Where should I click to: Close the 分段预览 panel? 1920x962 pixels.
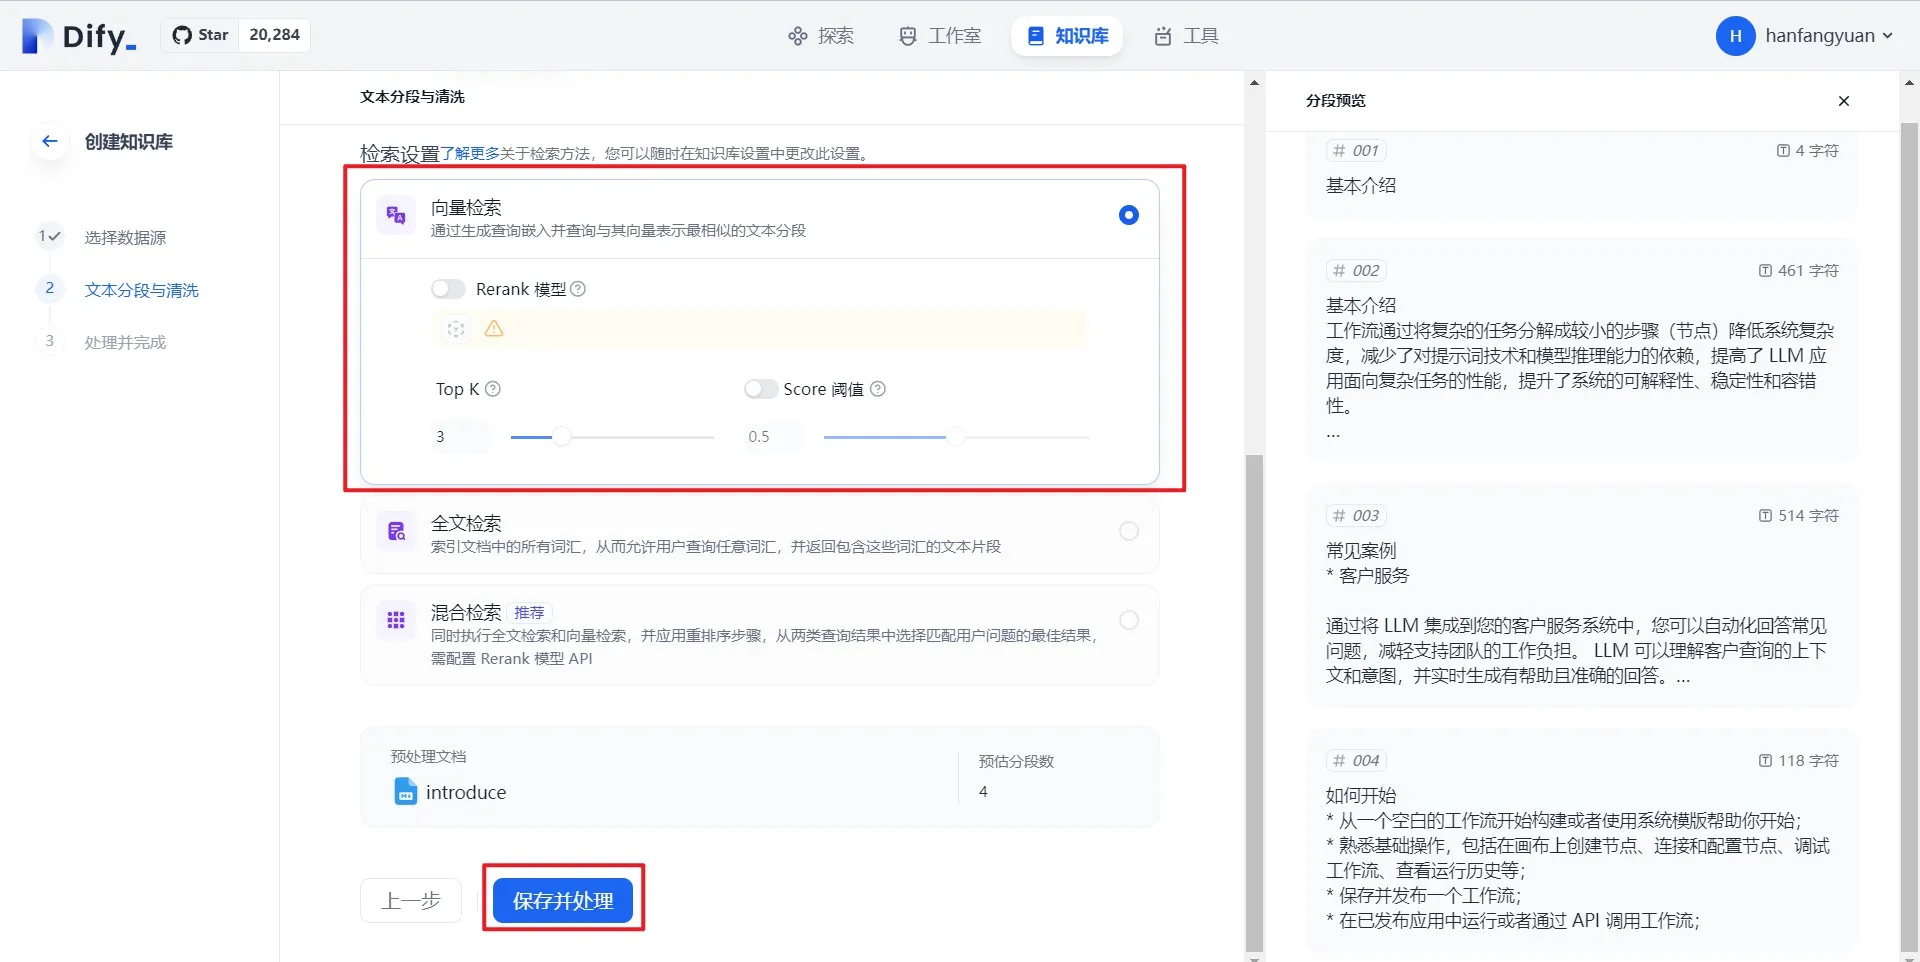click(1843, 101)
